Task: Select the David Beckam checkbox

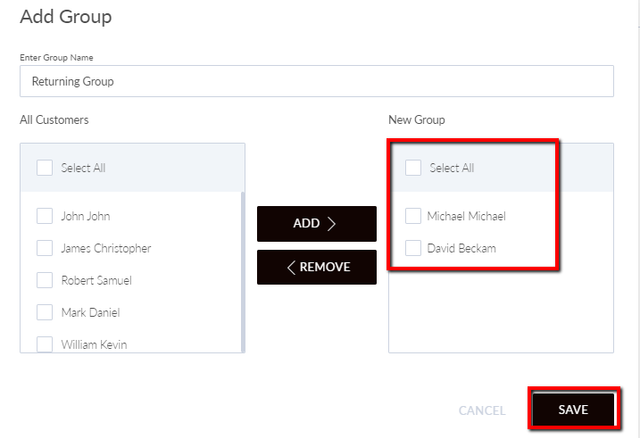Action: [x=413, y=248]
